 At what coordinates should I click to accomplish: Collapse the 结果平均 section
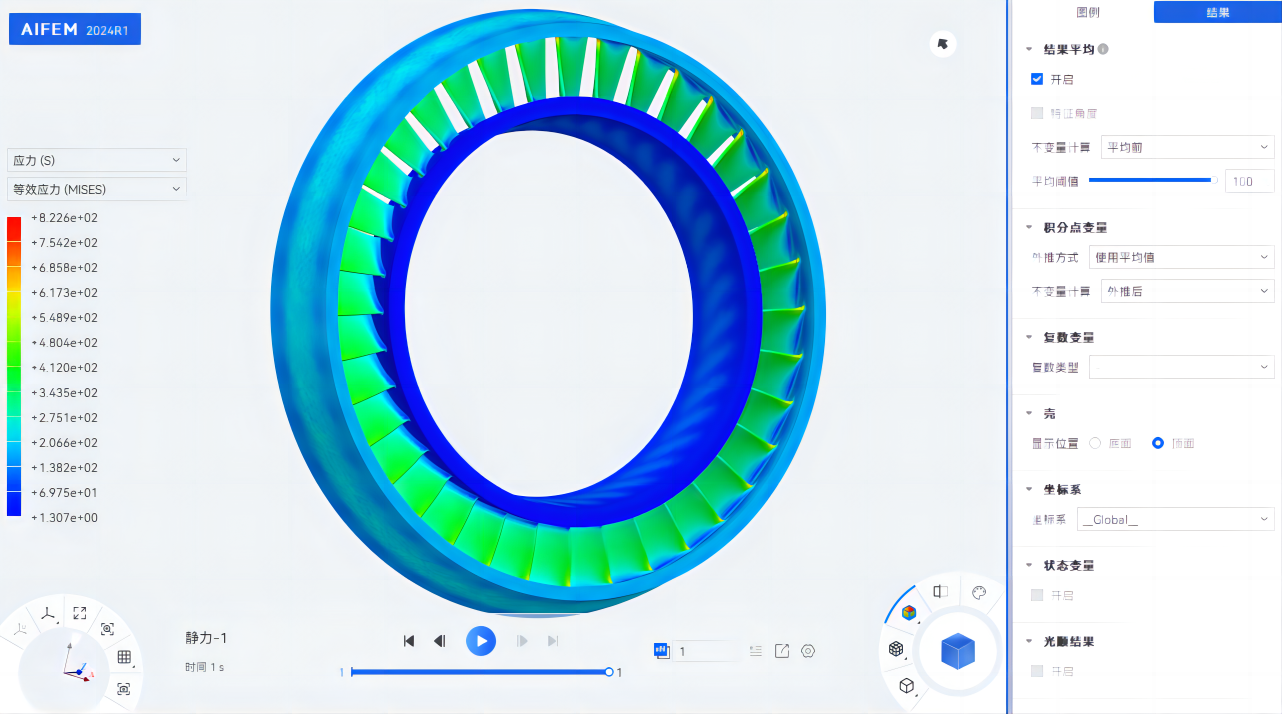1029,49
